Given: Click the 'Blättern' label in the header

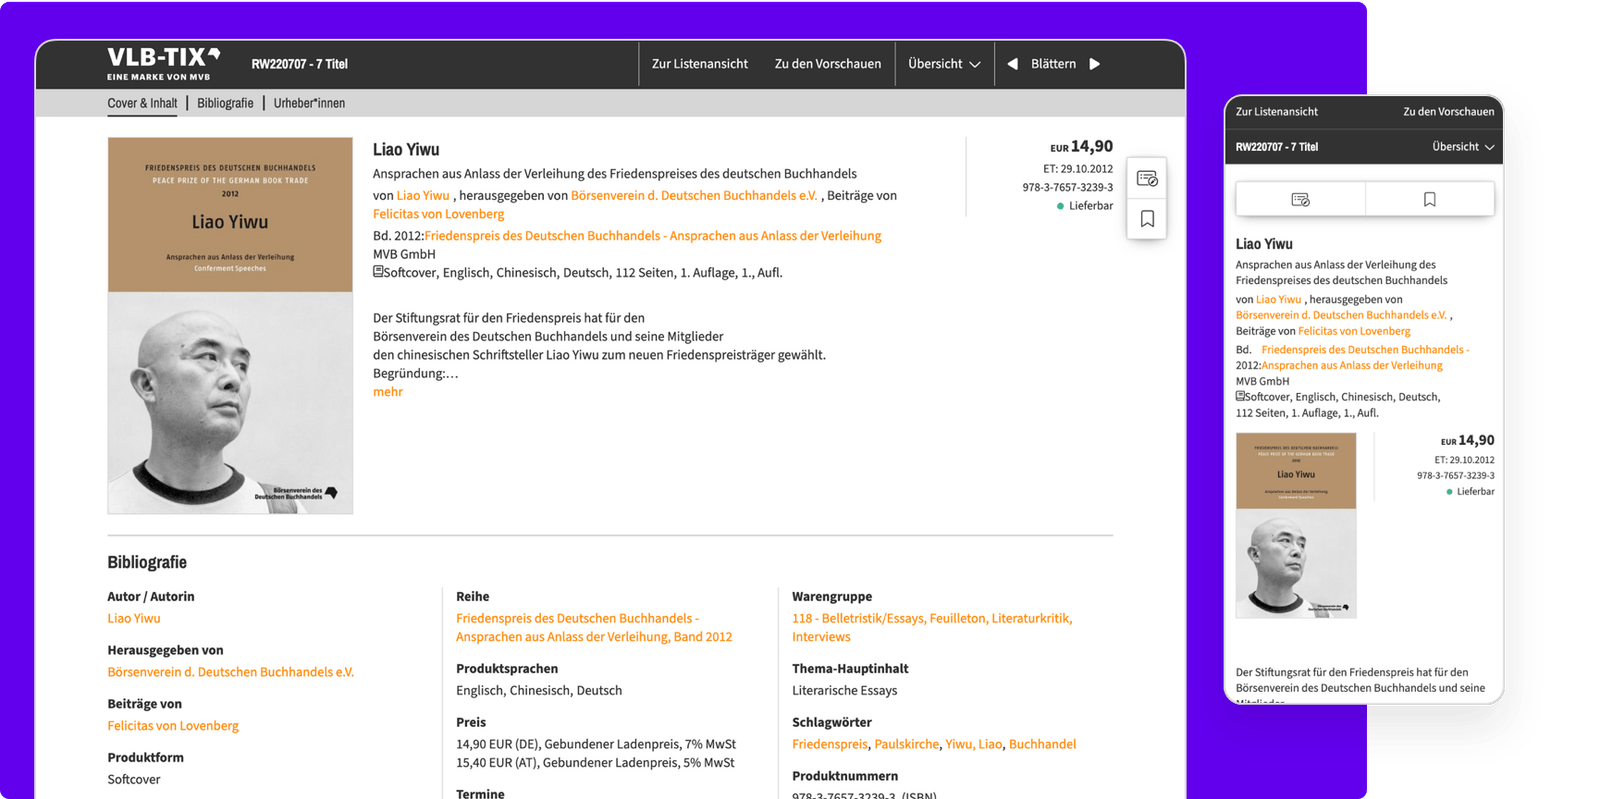Looking at the screenshot, I should (x=1053, y=64).
